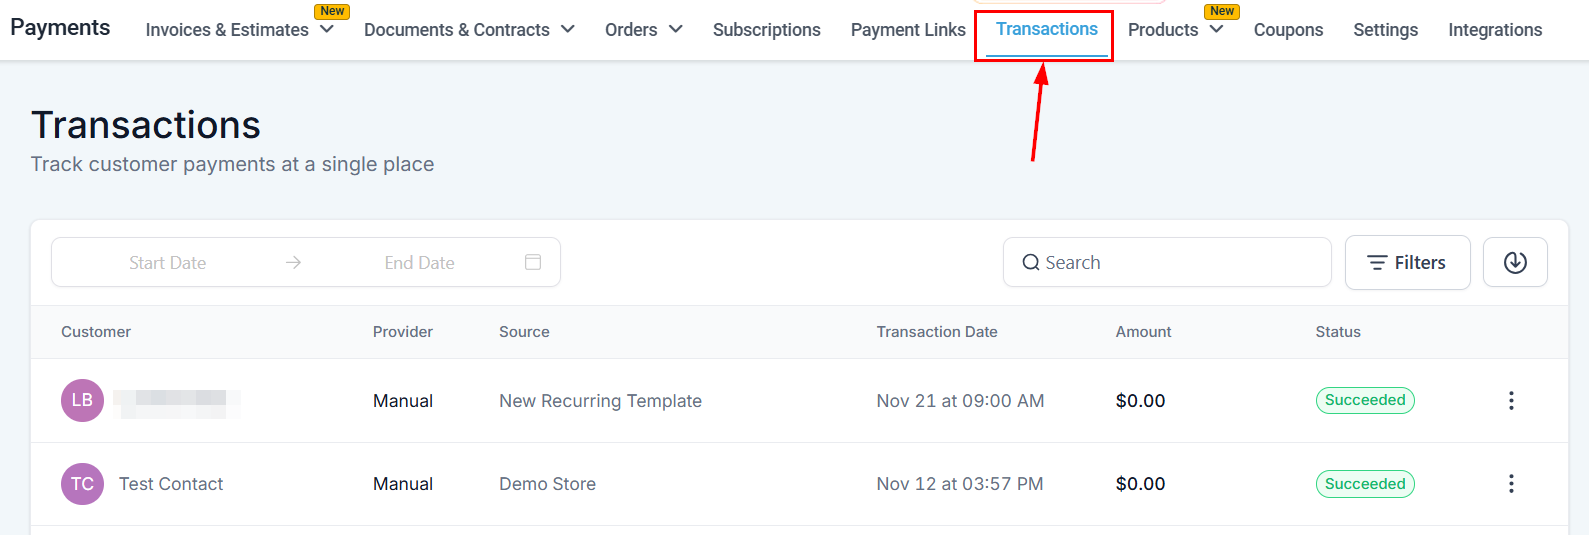Open three-dot menu for Test Contact row
The width and height of the screenshot is (1589, 535).
coord(1511,484)
